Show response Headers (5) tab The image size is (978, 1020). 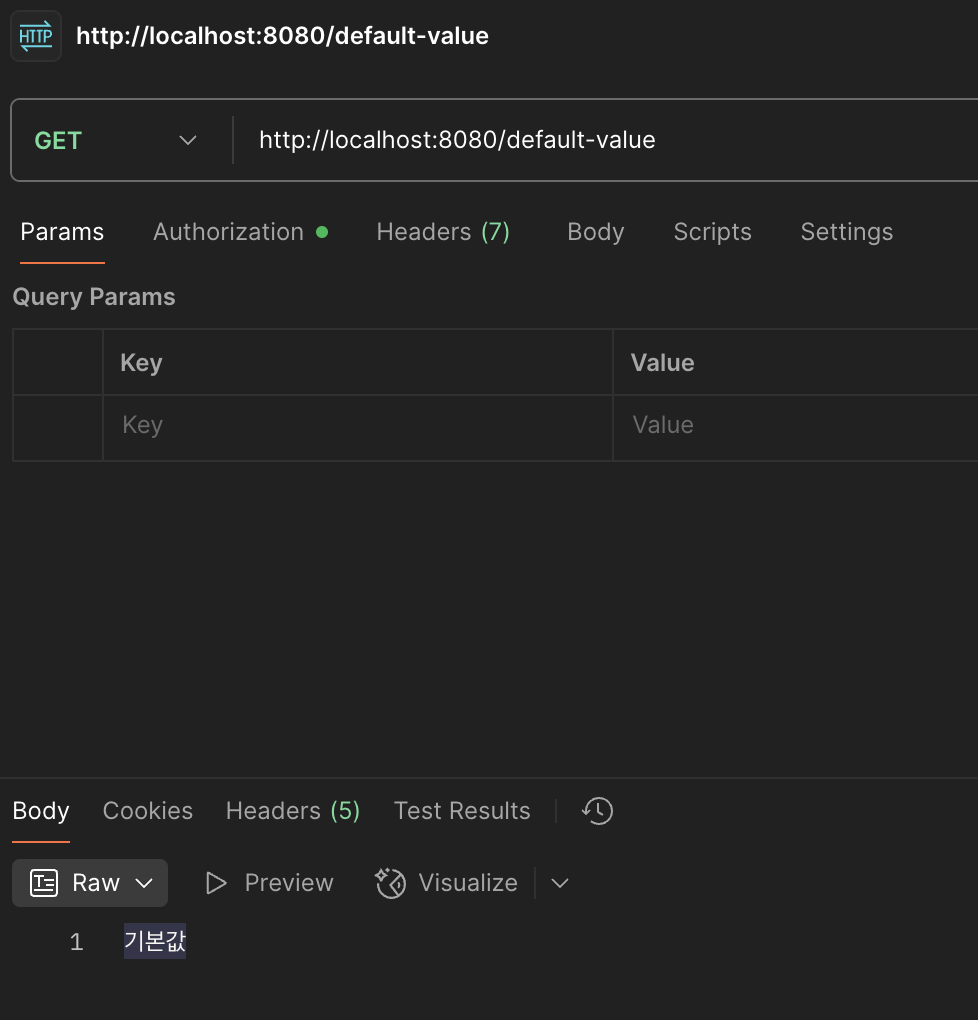click(292, 811)
